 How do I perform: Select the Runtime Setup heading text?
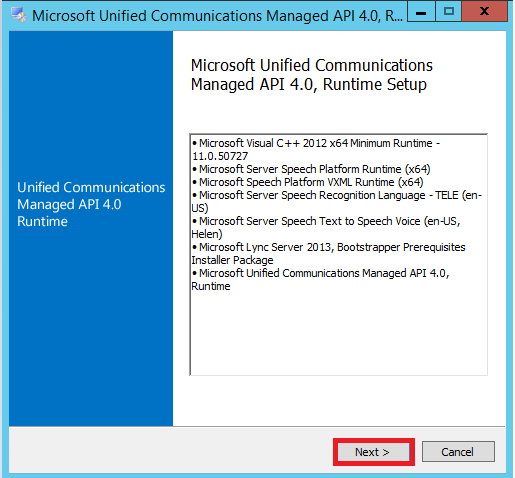(312, 75)
